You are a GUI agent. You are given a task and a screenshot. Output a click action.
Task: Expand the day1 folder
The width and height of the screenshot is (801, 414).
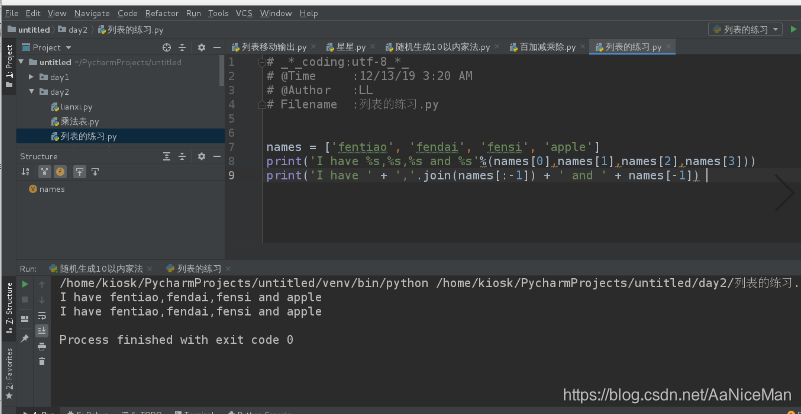point(31,77)
